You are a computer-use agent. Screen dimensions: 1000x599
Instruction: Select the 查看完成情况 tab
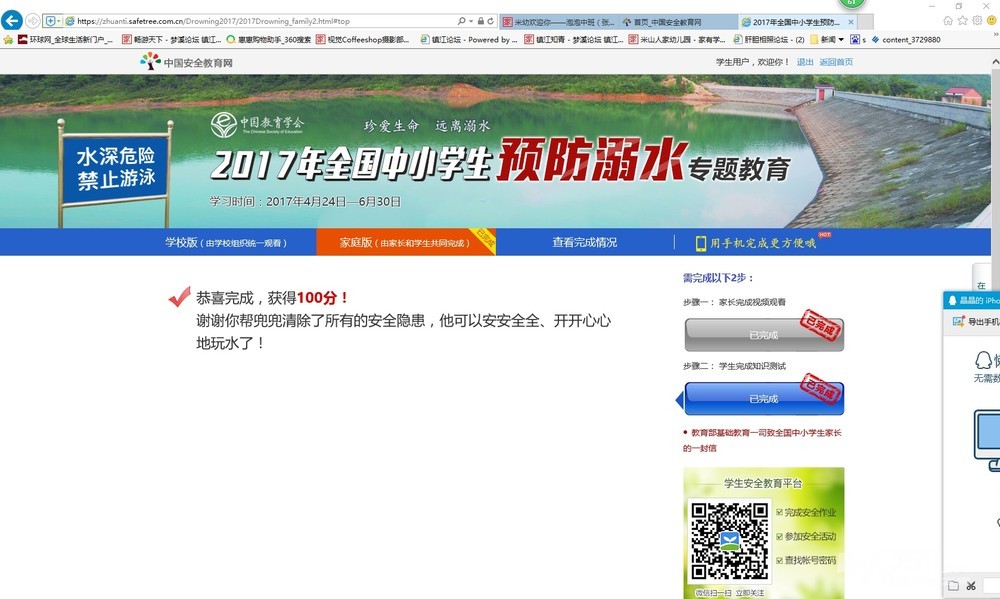584,242
